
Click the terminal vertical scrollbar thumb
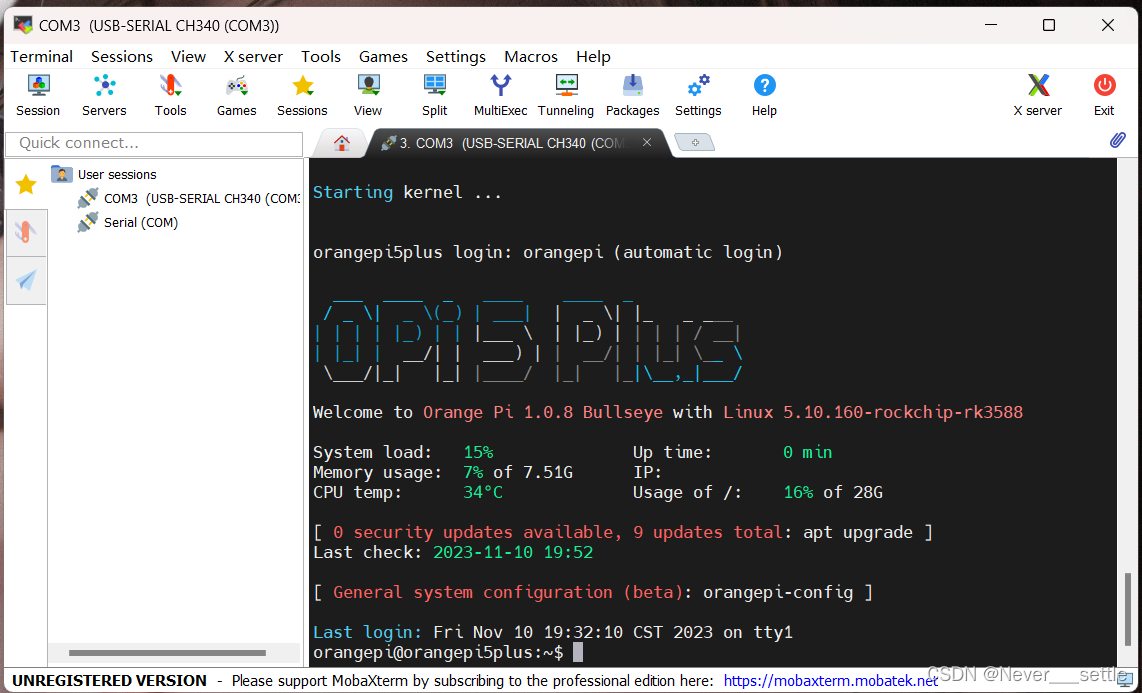(x=1126, y=608)
